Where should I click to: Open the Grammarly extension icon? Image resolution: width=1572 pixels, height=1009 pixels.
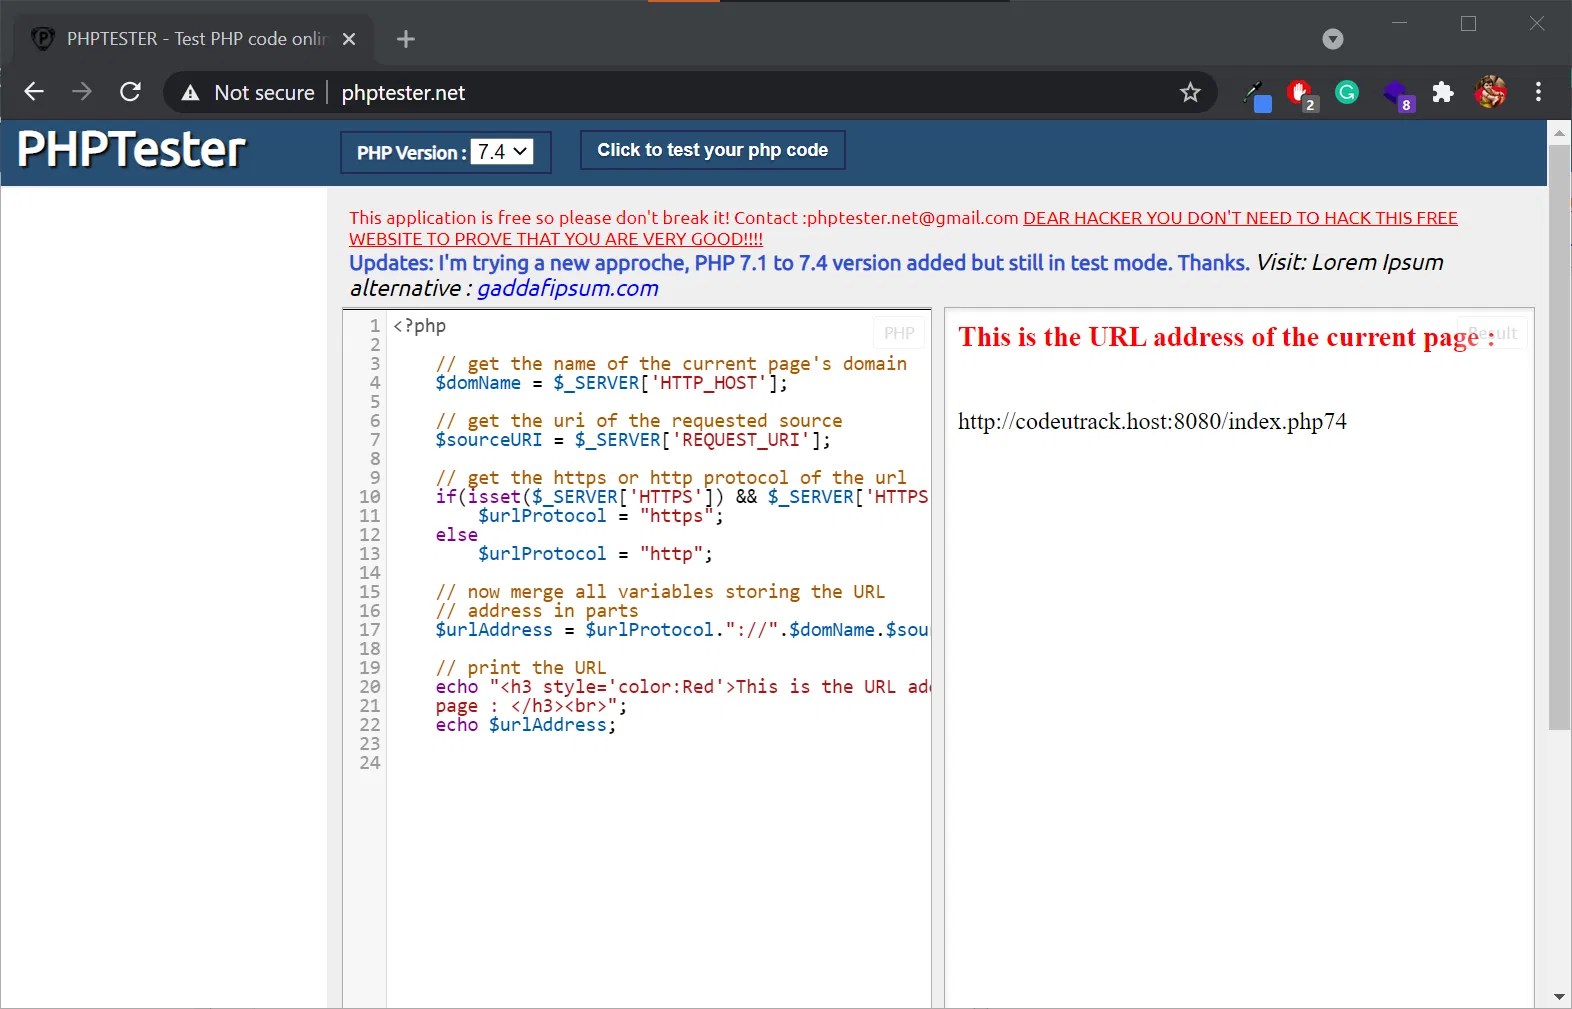click(x=1347, y=92)
